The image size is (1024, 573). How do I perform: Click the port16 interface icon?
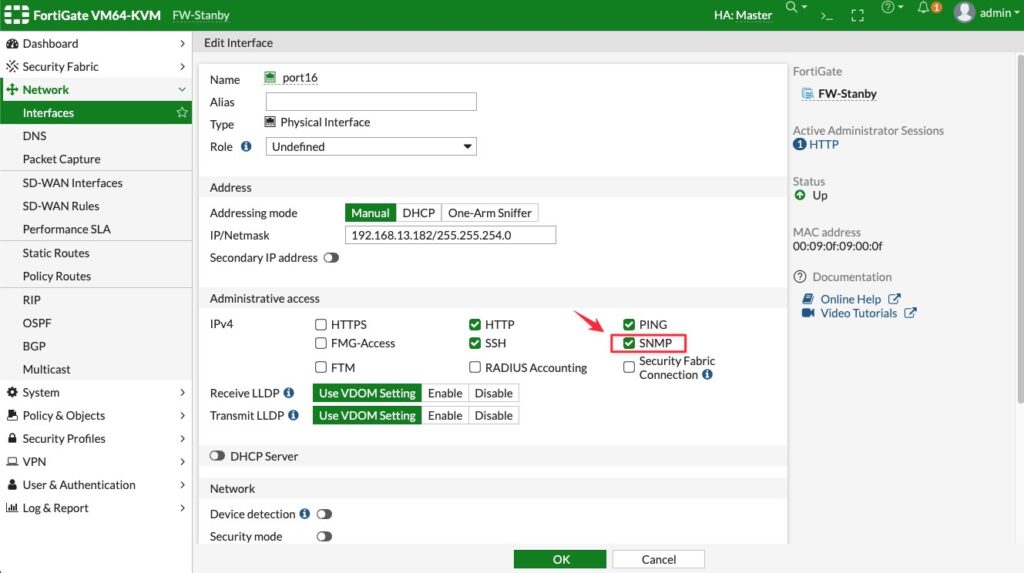(270, 77)
